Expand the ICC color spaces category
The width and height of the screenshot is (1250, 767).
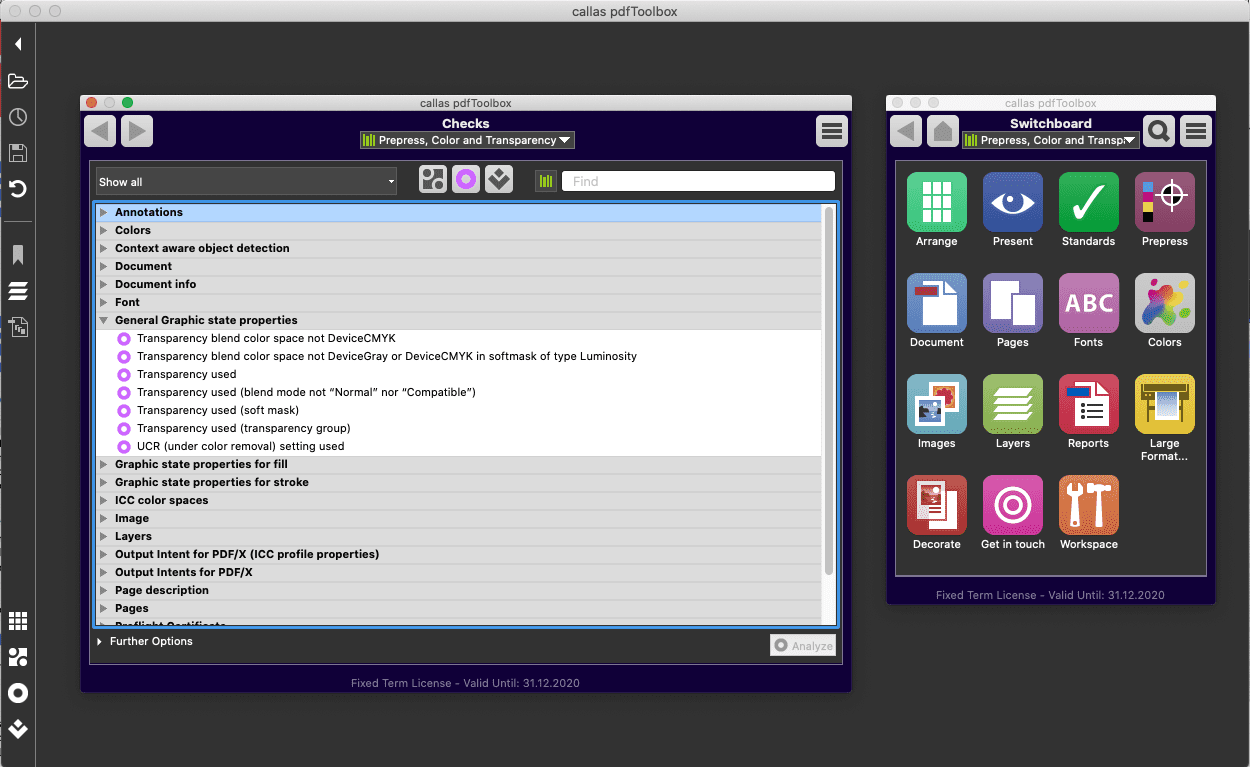point(103,500)
